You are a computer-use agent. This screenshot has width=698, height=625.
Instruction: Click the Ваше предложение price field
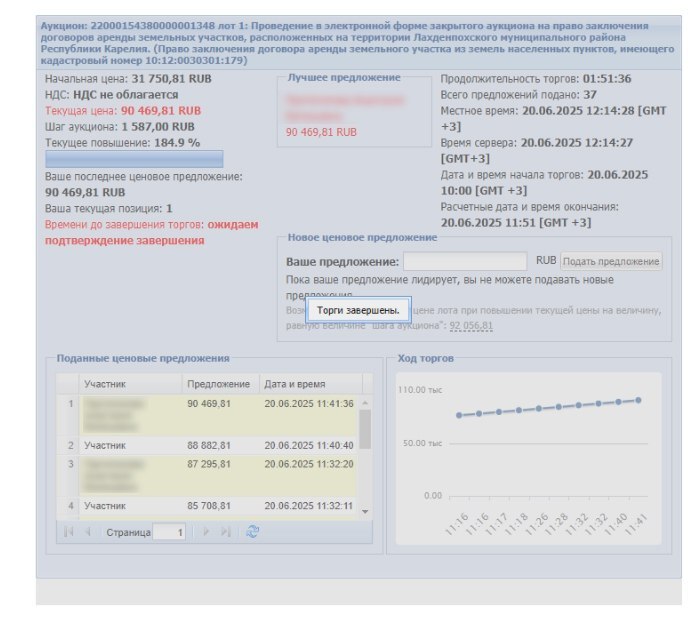(465, 261)
